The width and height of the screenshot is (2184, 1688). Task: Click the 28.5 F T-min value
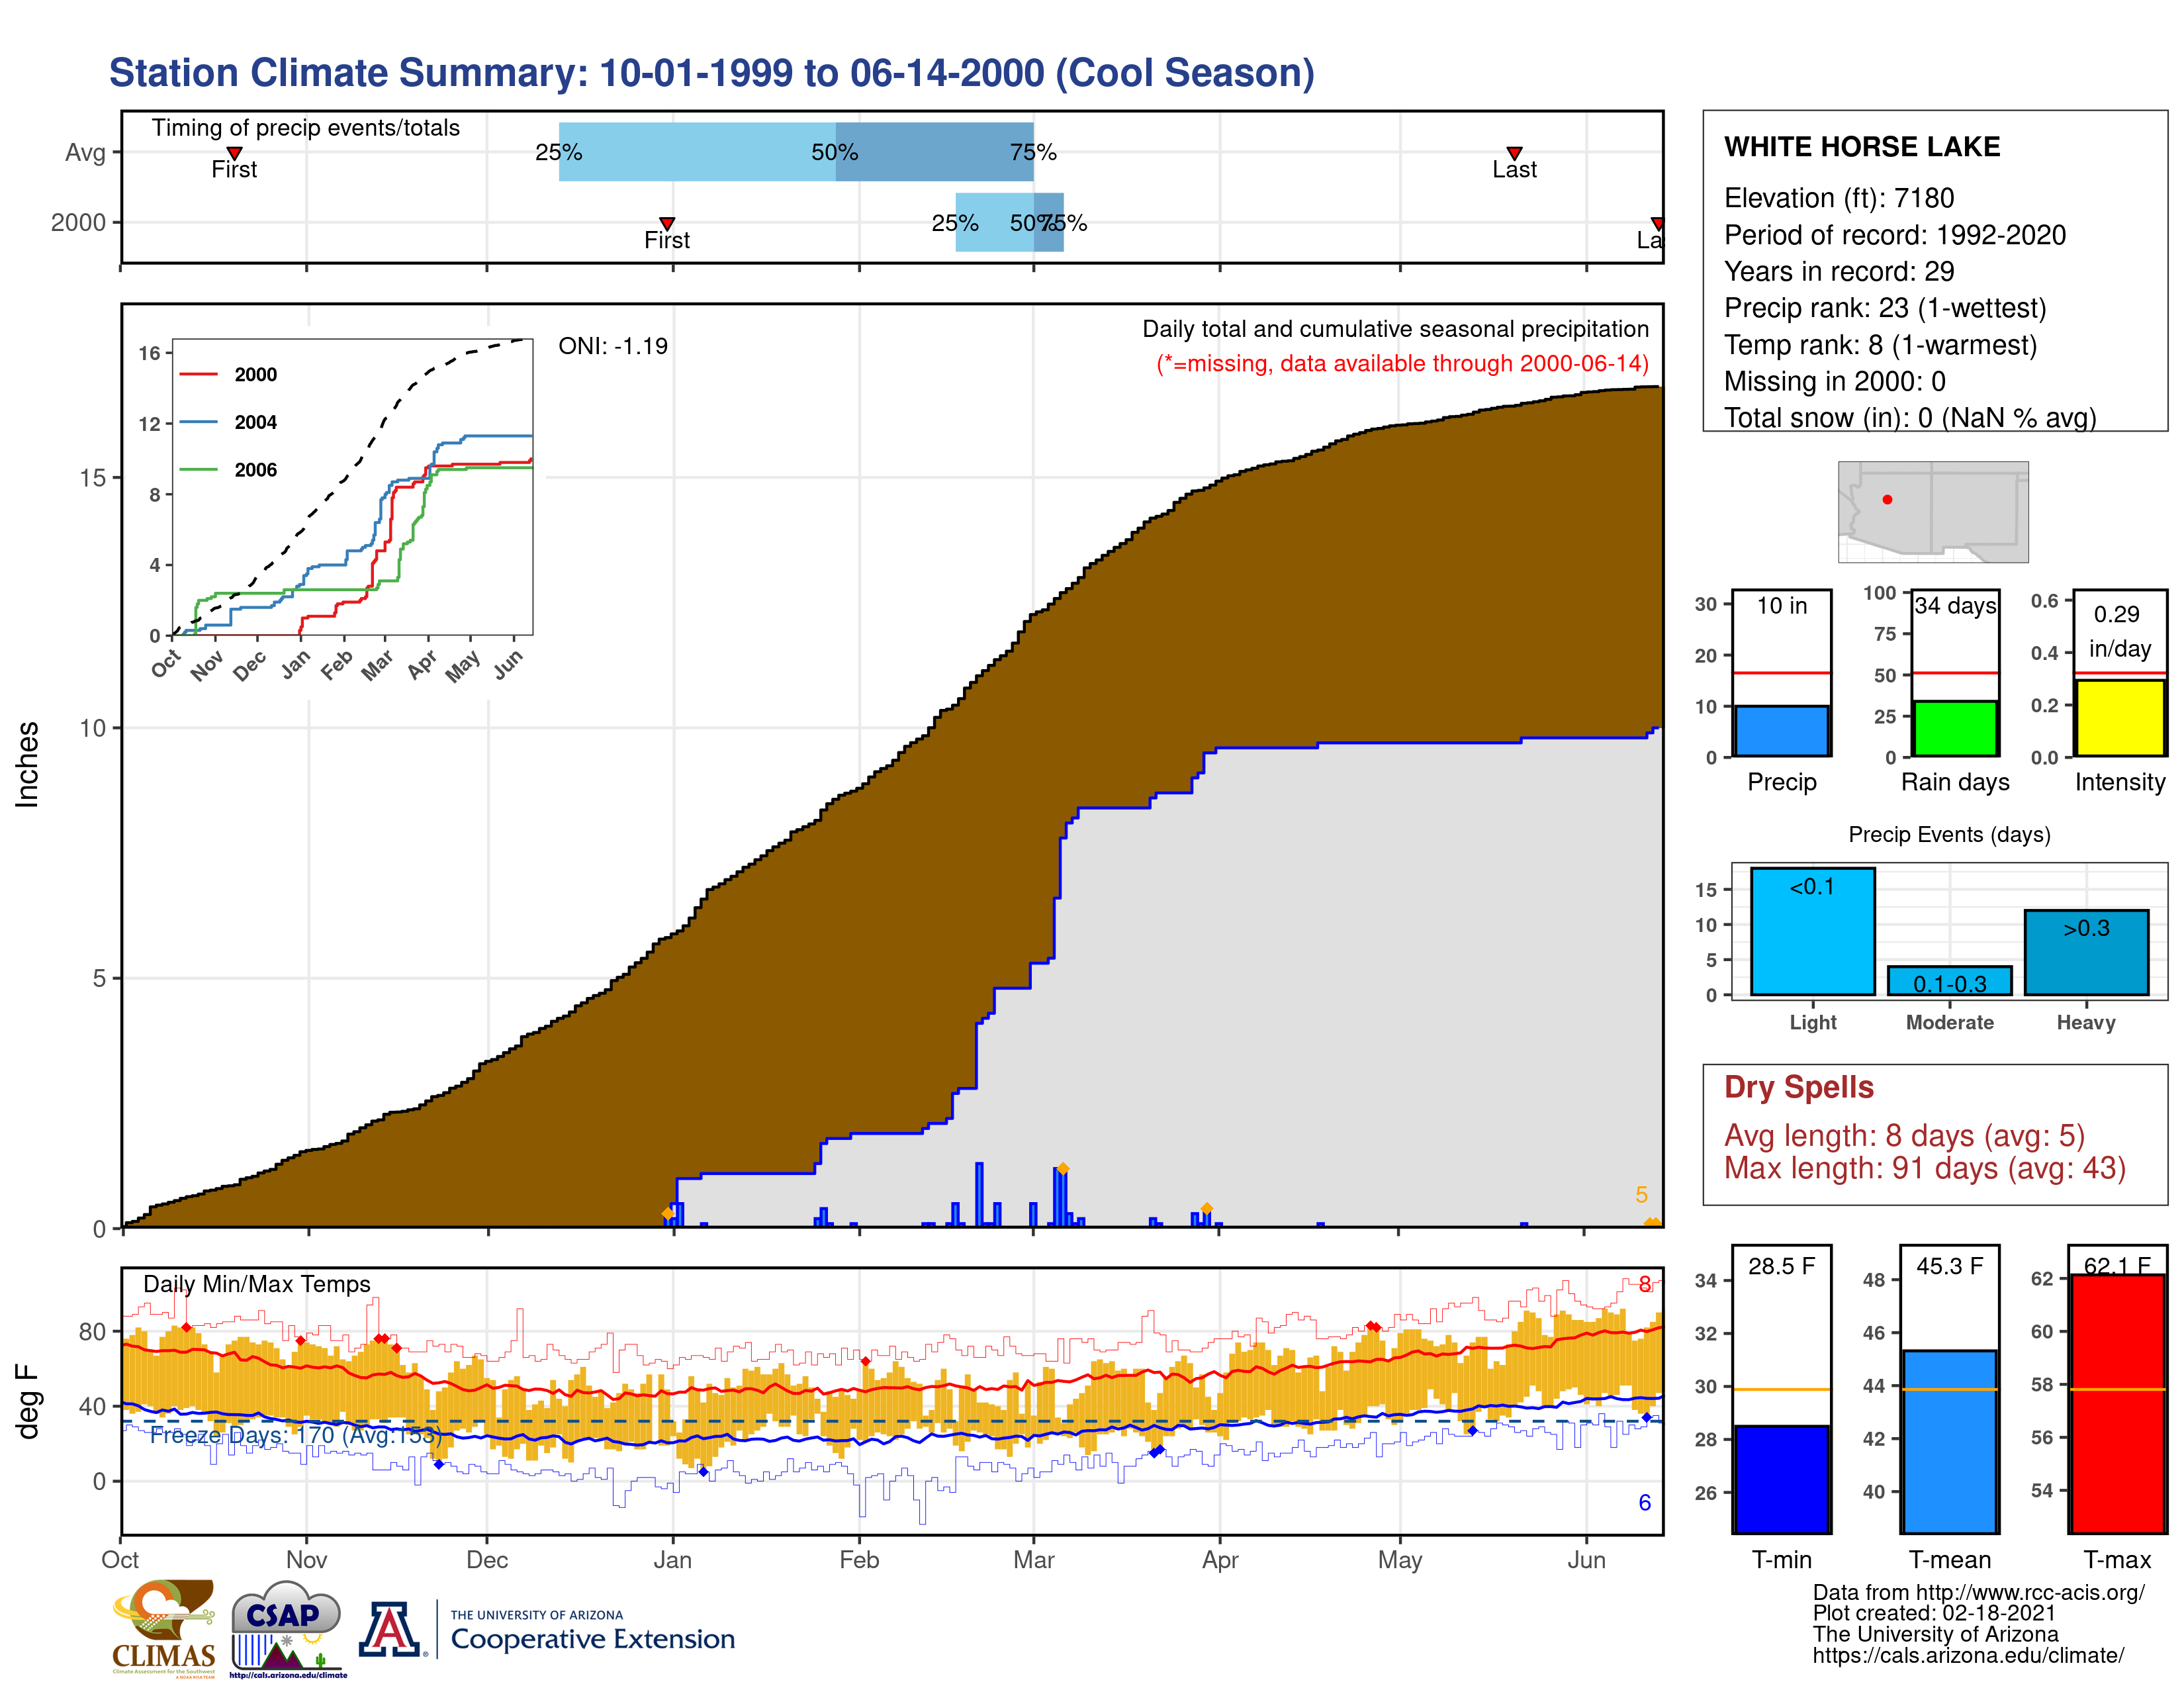(1781, 1266)
